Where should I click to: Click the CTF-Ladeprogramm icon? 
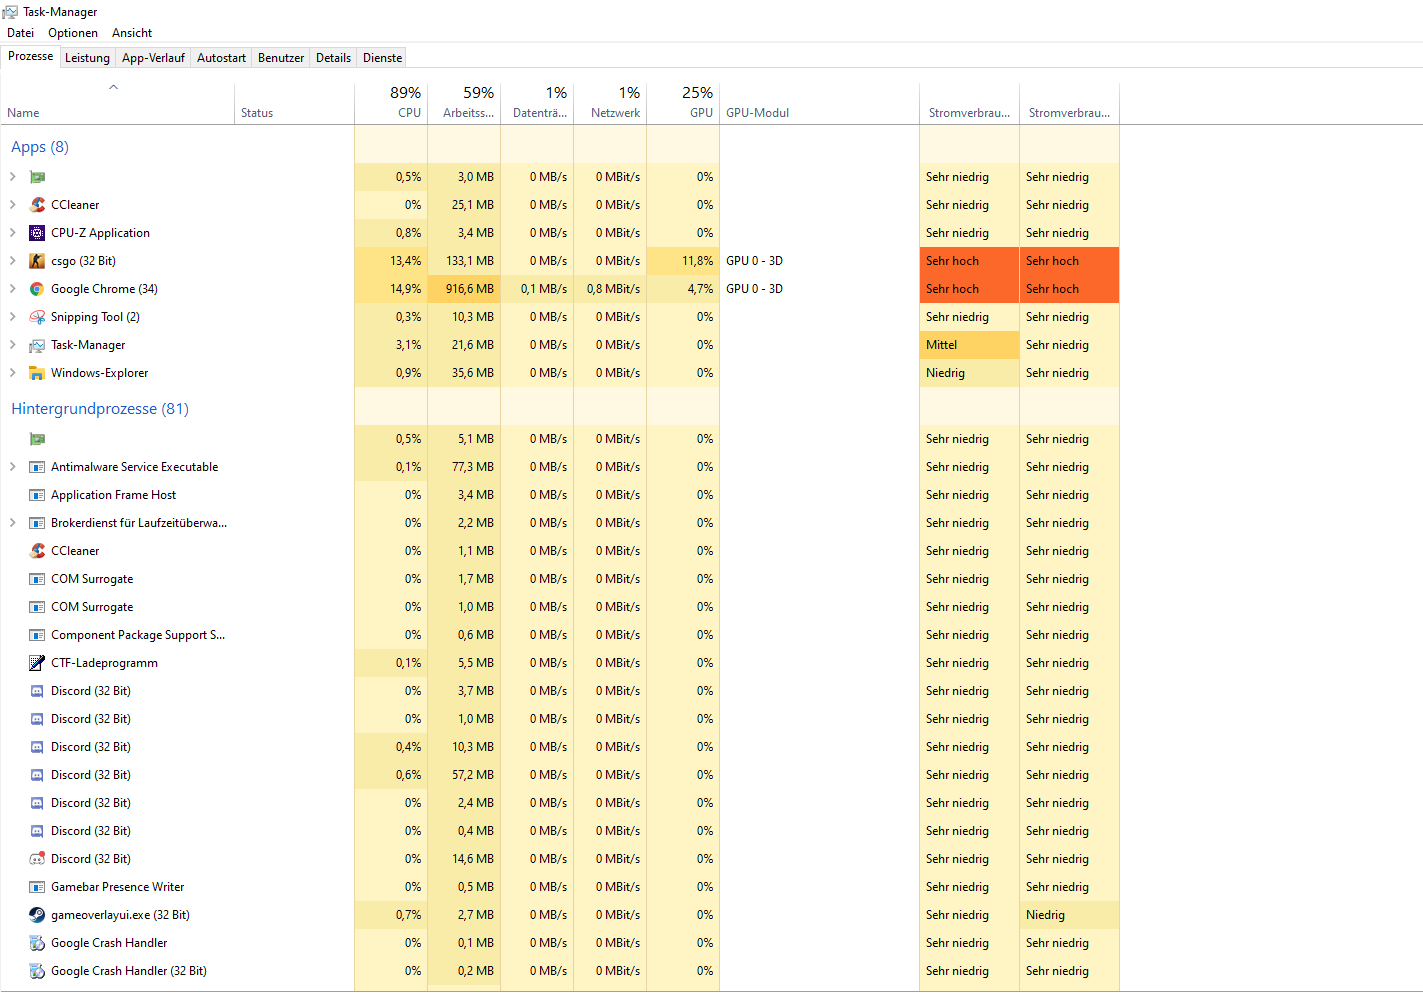(x=37, y=663)
